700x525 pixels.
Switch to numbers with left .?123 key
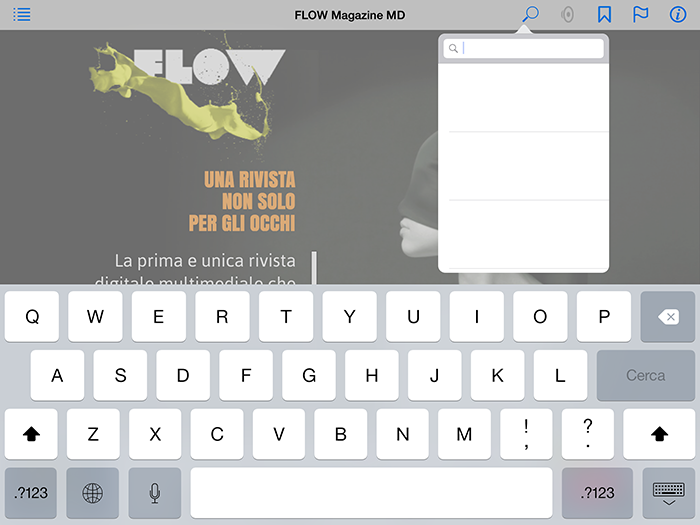click(x=31, y=493)
